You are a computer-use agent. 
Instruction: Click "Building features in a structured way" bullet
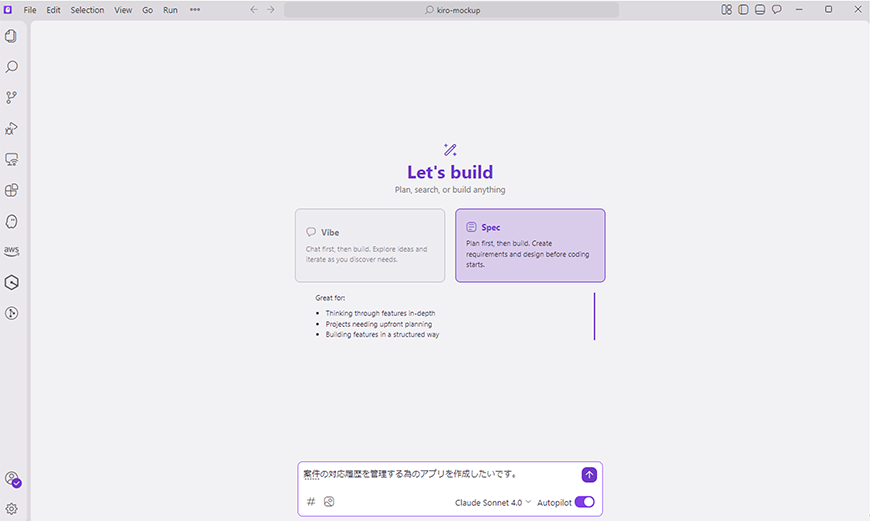[382, 335]
